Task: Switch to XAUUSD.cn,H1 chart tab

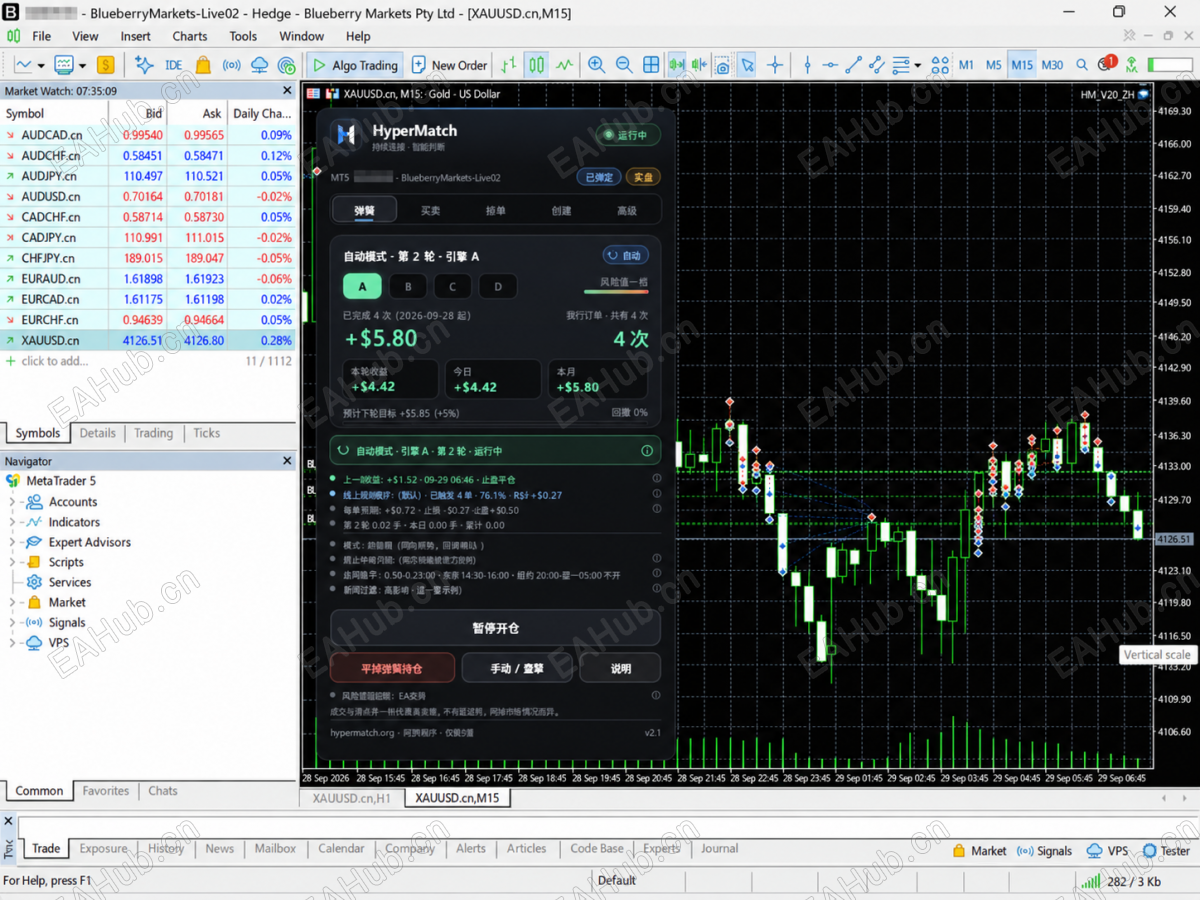Action: tap(352, 798)
